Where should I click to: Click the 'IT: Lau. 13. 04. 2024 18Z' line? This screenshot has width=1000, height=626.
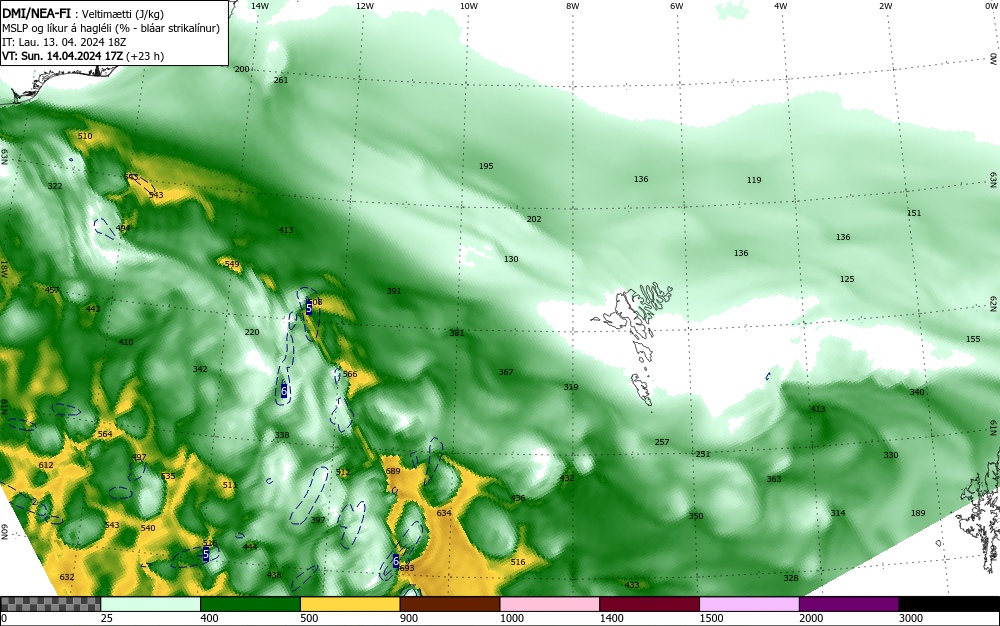64,42
